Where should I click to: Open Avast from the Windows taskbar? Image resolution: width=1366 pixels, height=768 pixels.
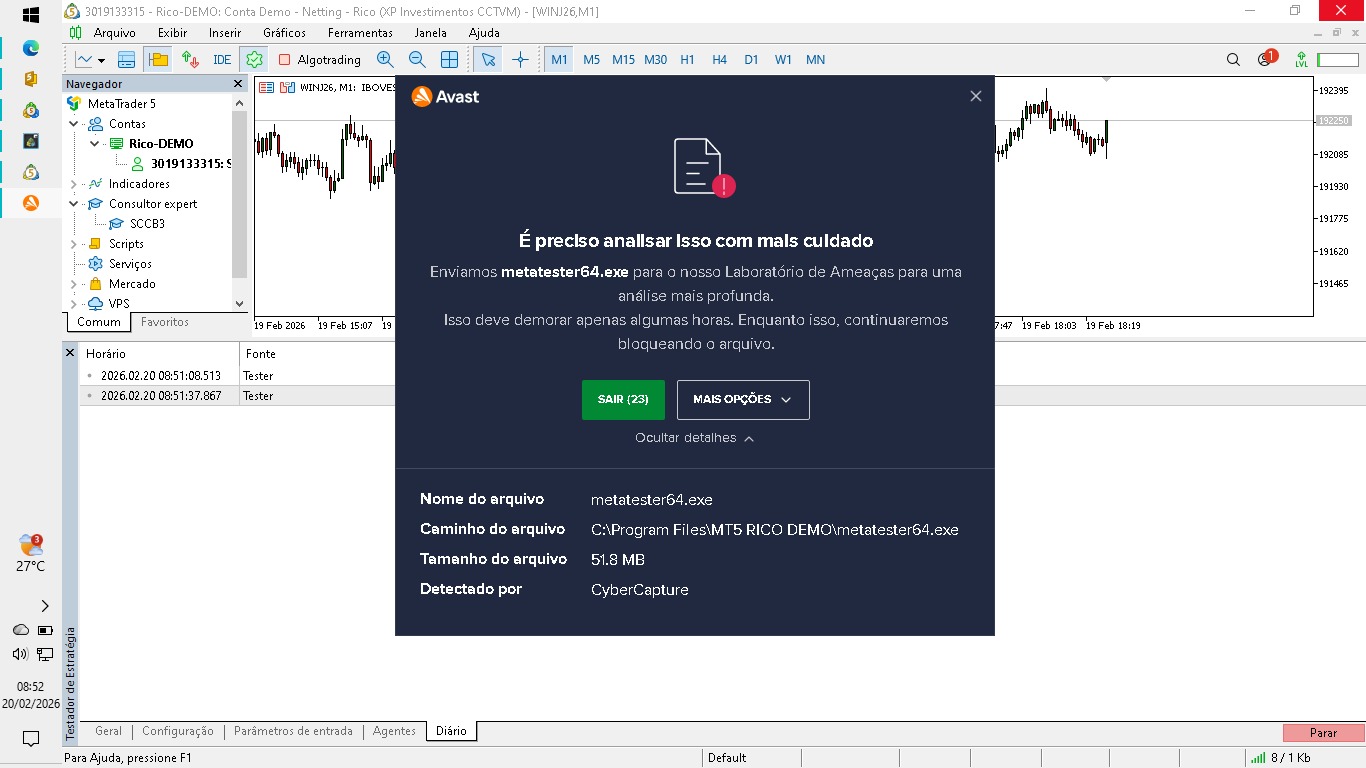[x=31, y=203]
